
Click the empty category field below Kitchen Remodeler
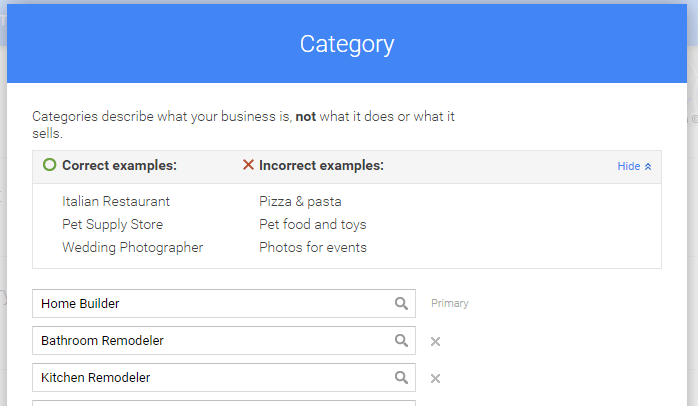point(224,403)
